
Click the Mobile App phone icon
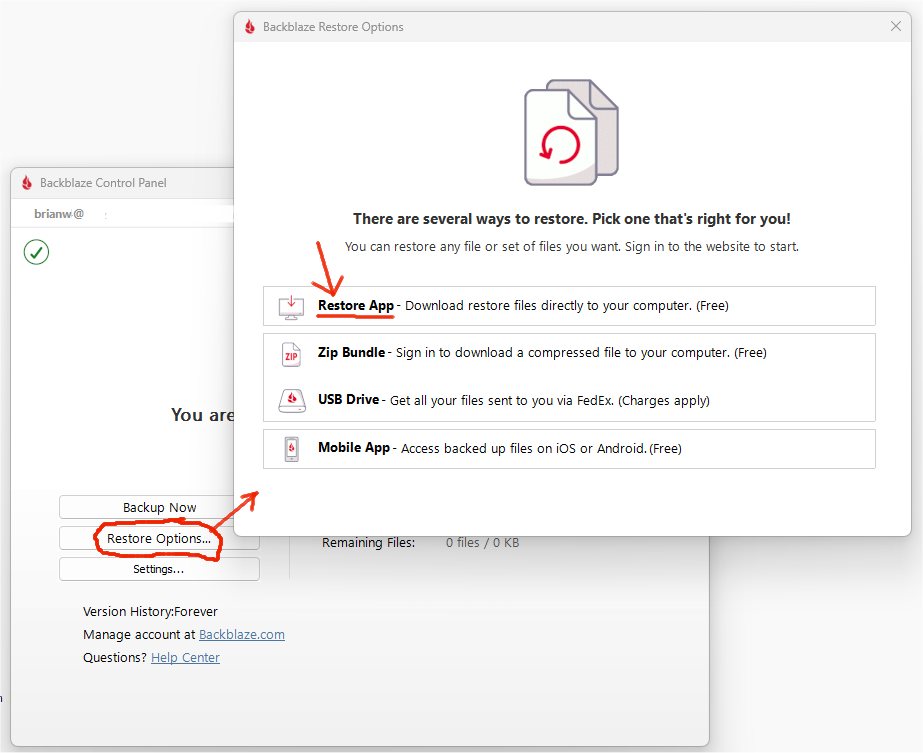[291, 448]
